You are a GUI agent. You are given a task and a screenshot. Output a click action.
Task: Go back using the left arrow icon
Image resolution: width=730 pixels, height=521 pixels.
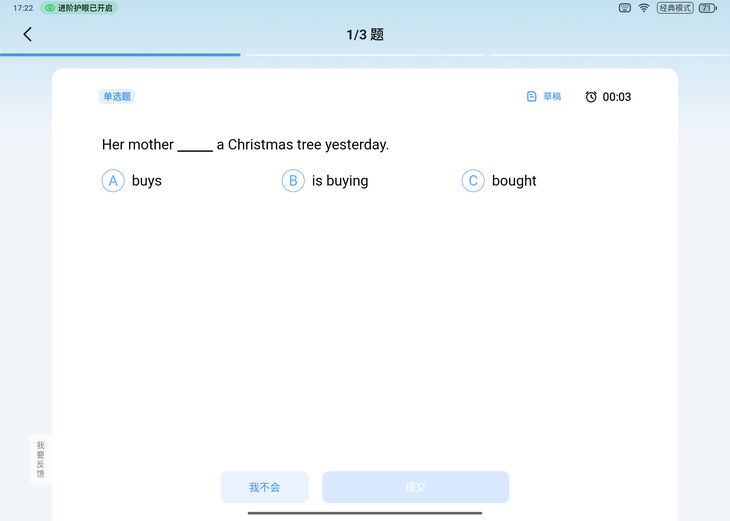(x=27, y=34)
